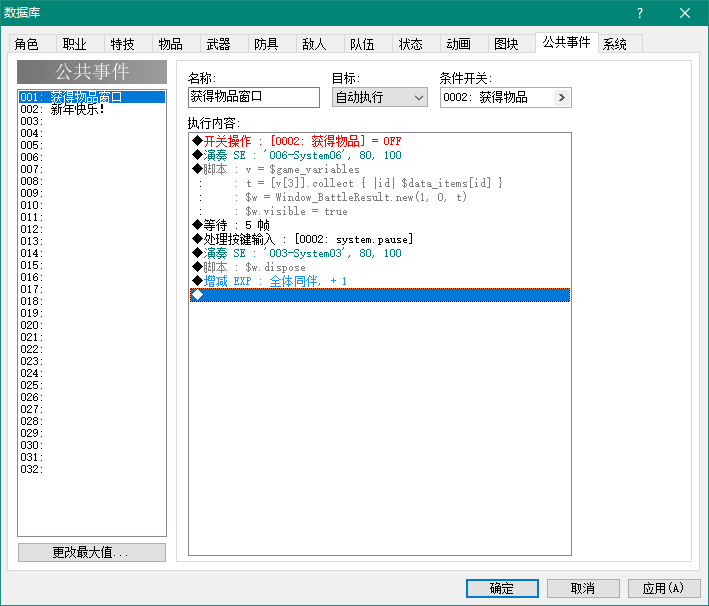
Task: Select the highlighted empty command line
Action: click(380, 295)
